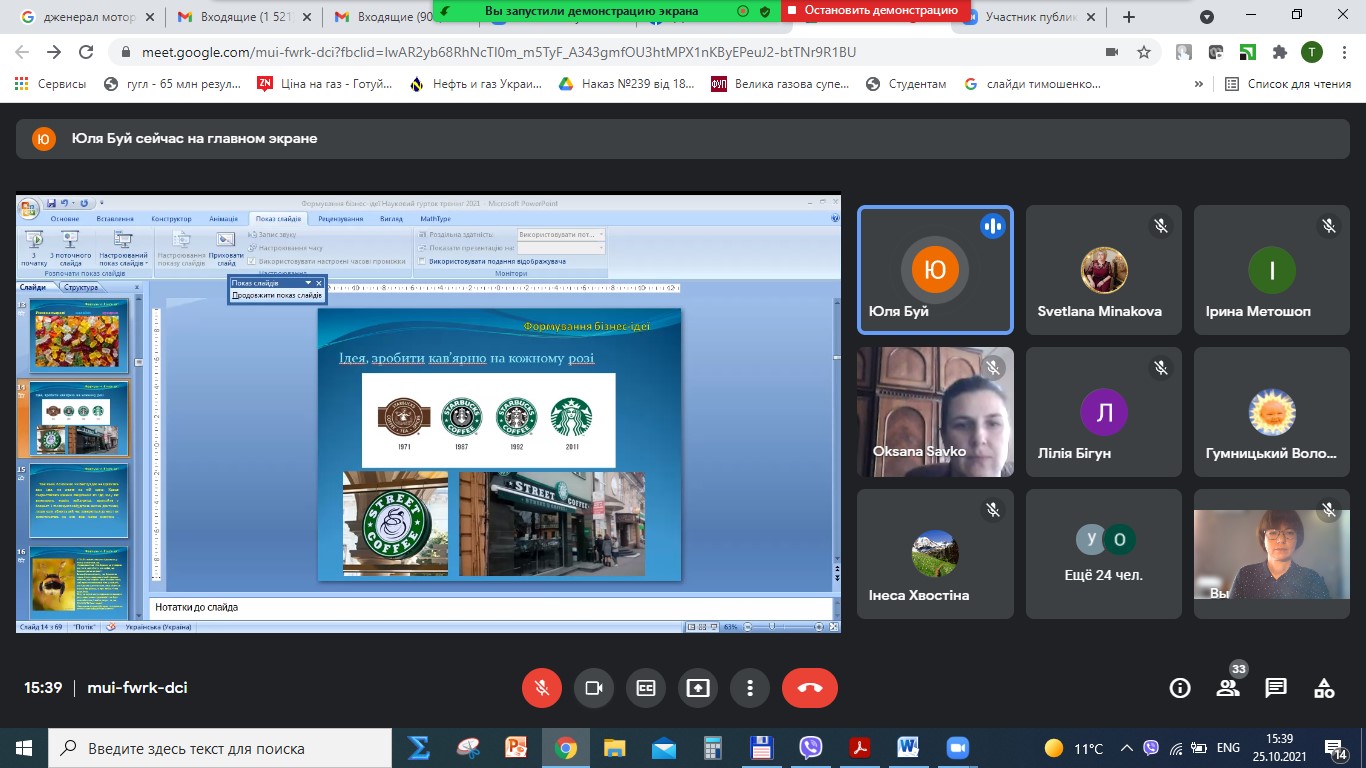Bookmark this page with star icon

tap(1144, 52)
